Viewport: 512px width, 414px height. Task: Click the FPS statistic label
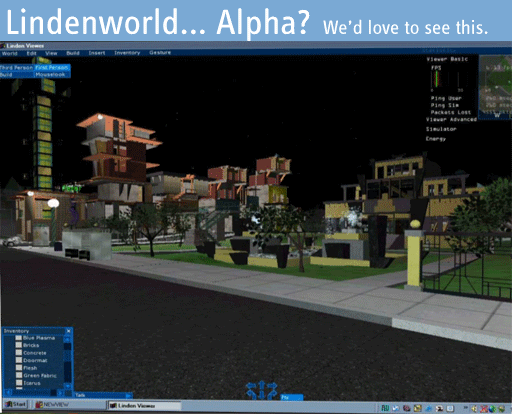pyautogui.click(x=436, y=68)
